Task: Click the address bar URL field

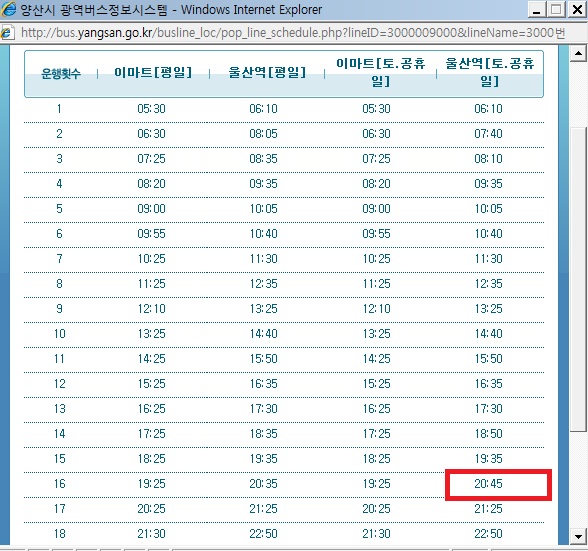Action: (292, 33)
